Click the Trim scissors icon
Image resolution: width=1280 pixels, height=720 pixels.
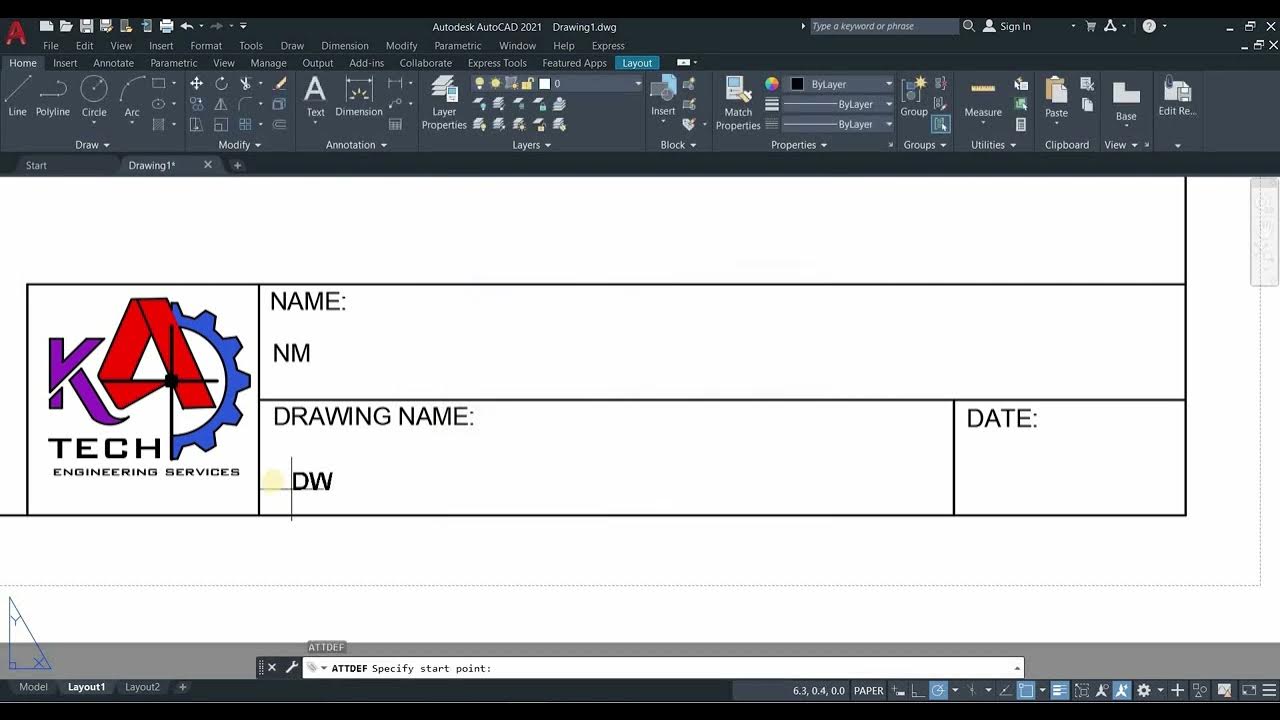pos(246,84)
